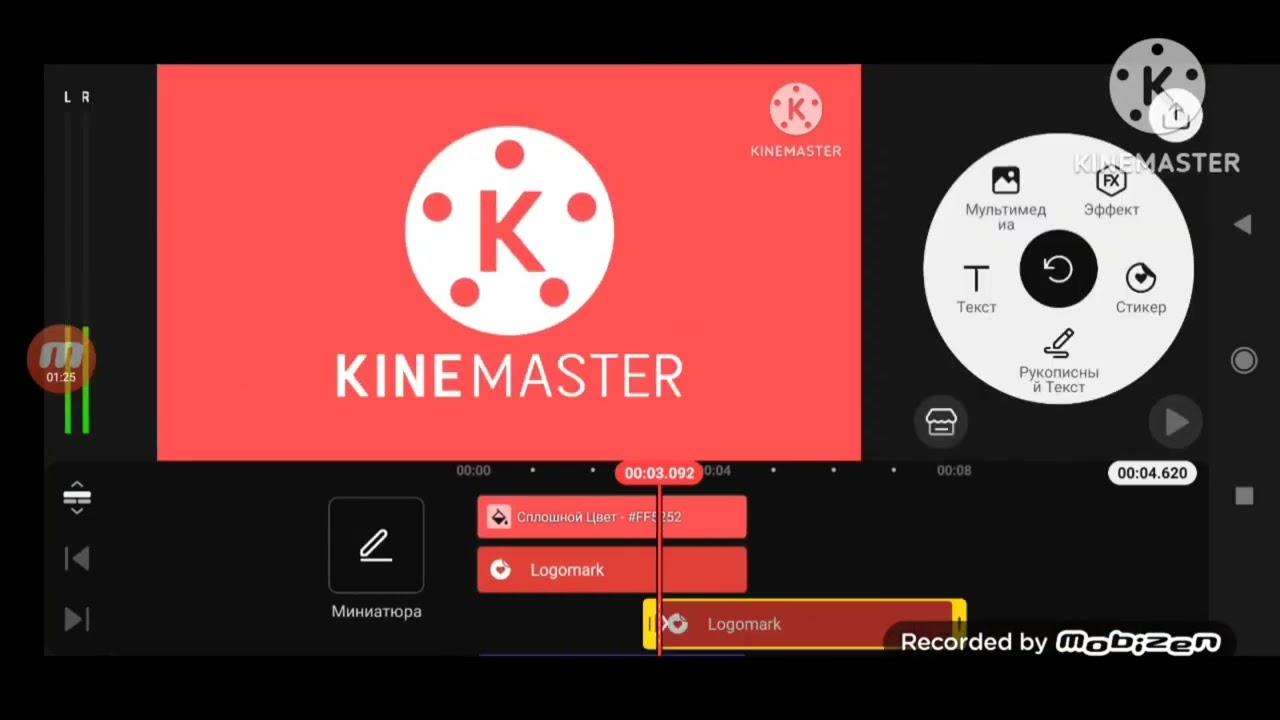Viewport: 1280px width, 720px height.
Task: Click the 00:03.092 playhead marker
Action: point(659,473)
